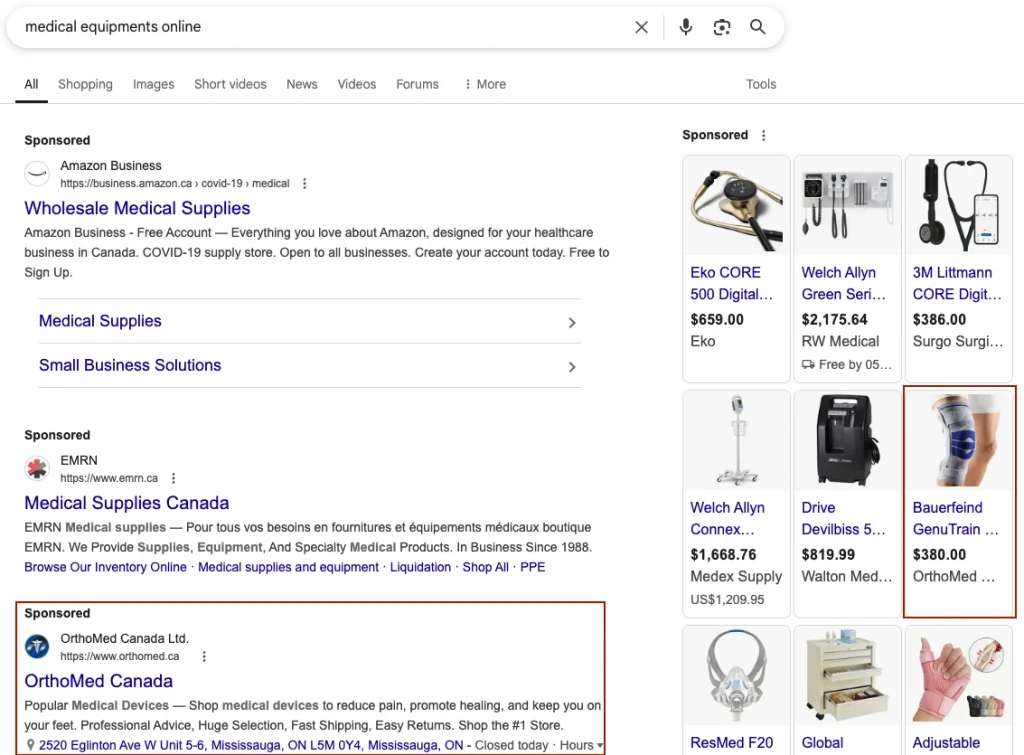Viewport: 1024px width, 755px height.
Task: Open the Welch Allyn Green Series product image
Action: click(x=848, y=206)
